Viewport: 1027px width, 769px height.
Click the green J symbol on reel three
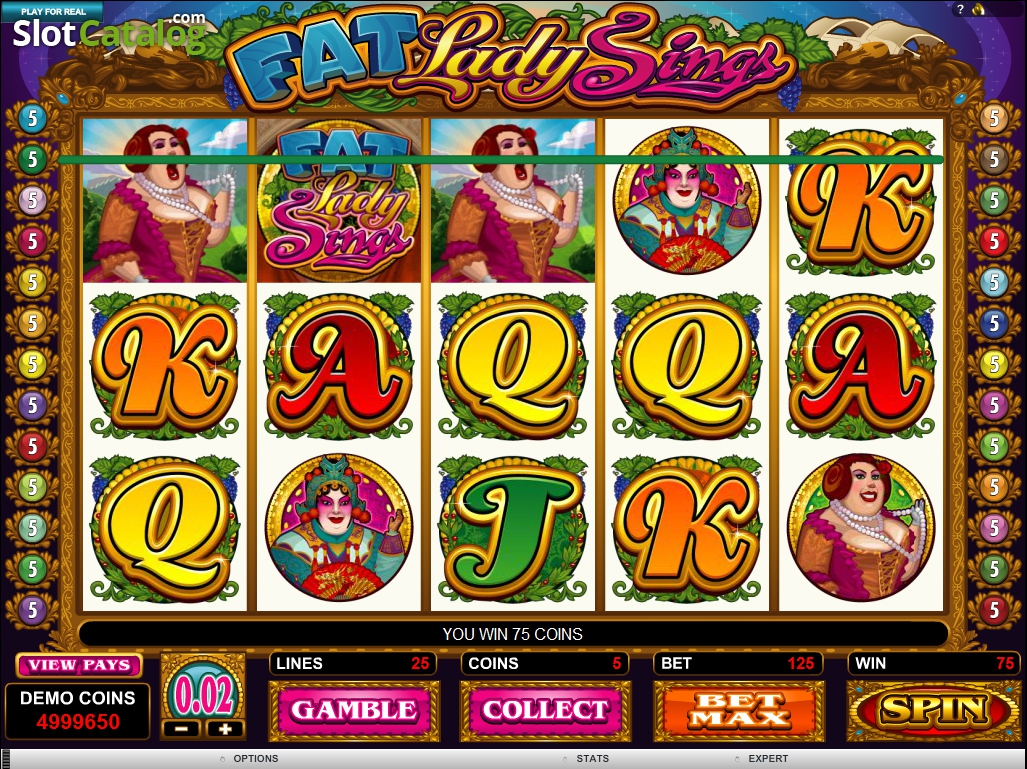click(x=513, y=529)
